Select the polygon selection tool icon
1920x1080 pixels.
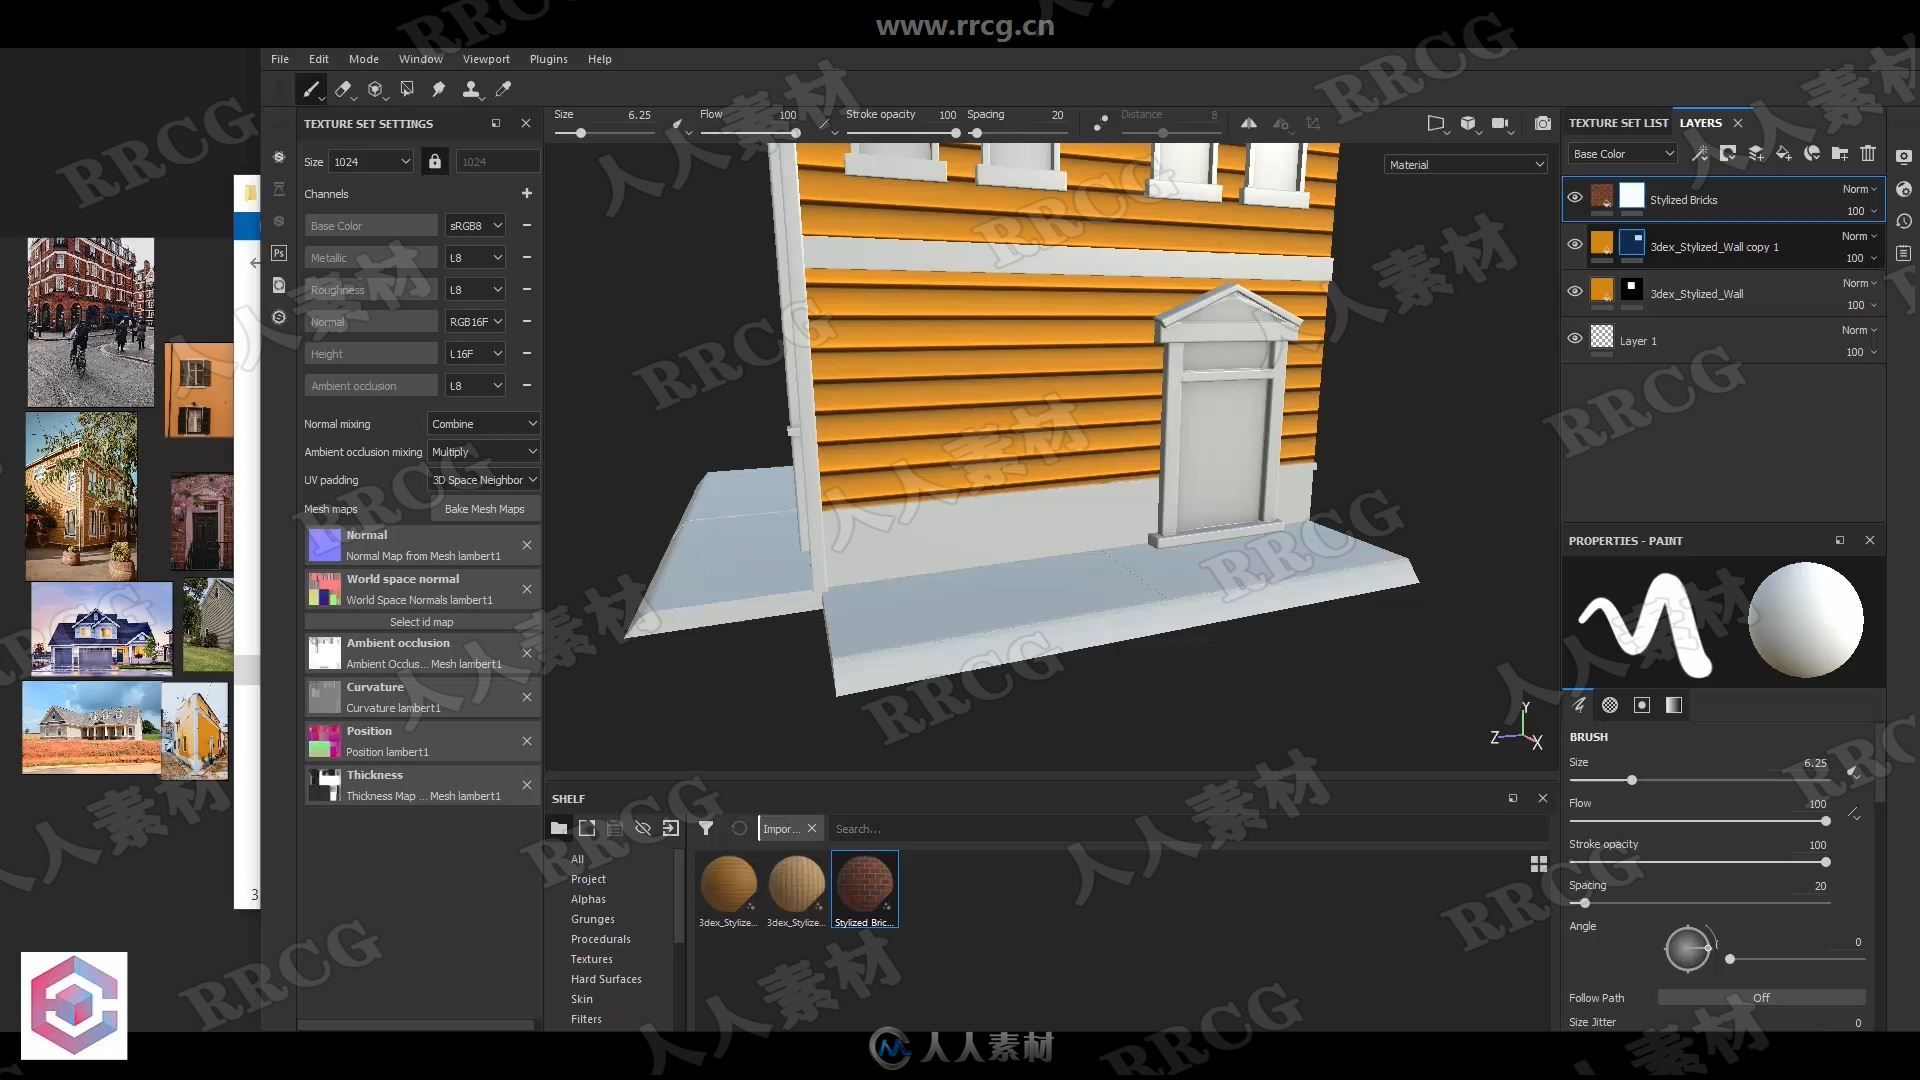[x=407, y=88]
